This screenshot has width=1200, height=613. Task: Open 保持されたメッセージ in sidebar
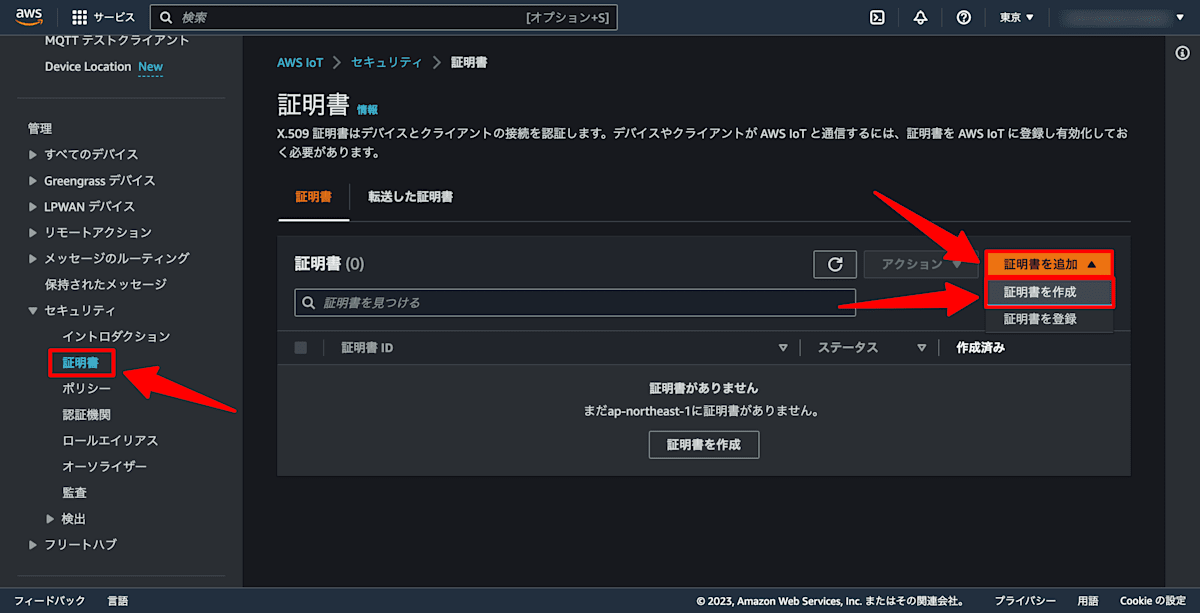click(106, 284)
